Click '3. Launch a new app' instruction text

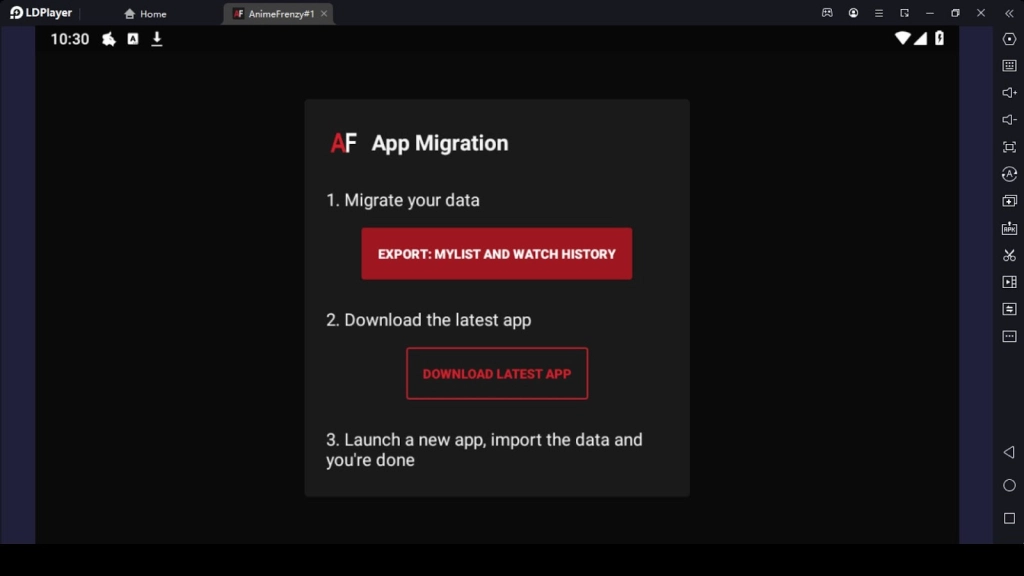484,449
